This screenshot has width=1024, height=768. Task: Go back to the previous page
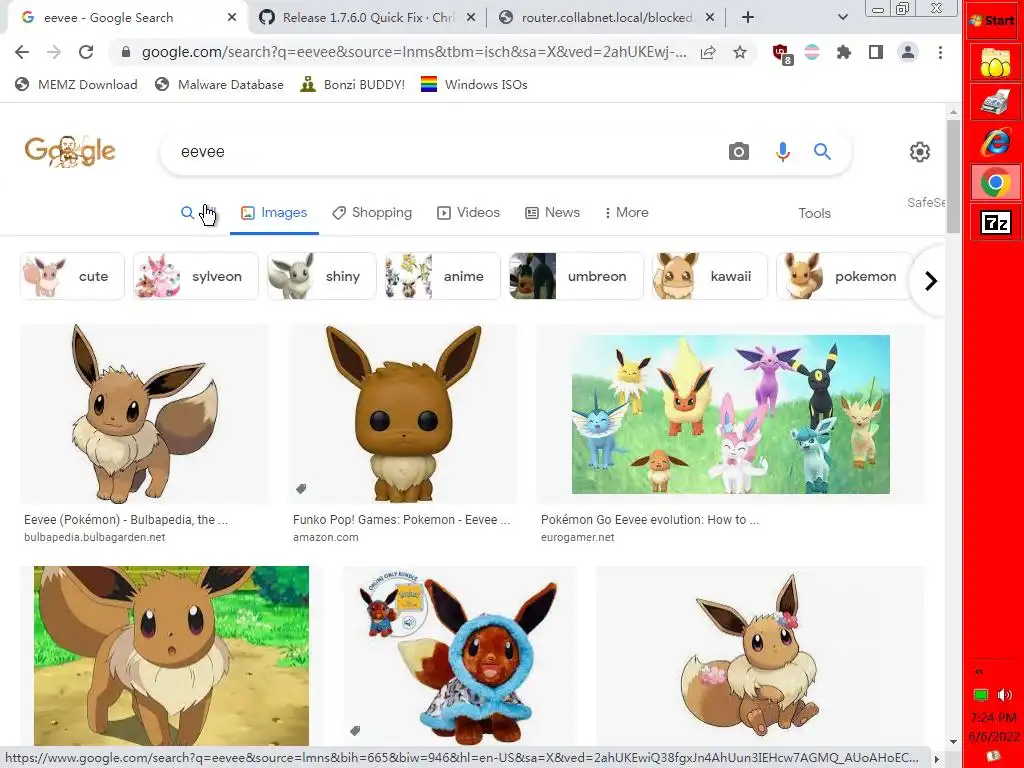click(22, 52)
